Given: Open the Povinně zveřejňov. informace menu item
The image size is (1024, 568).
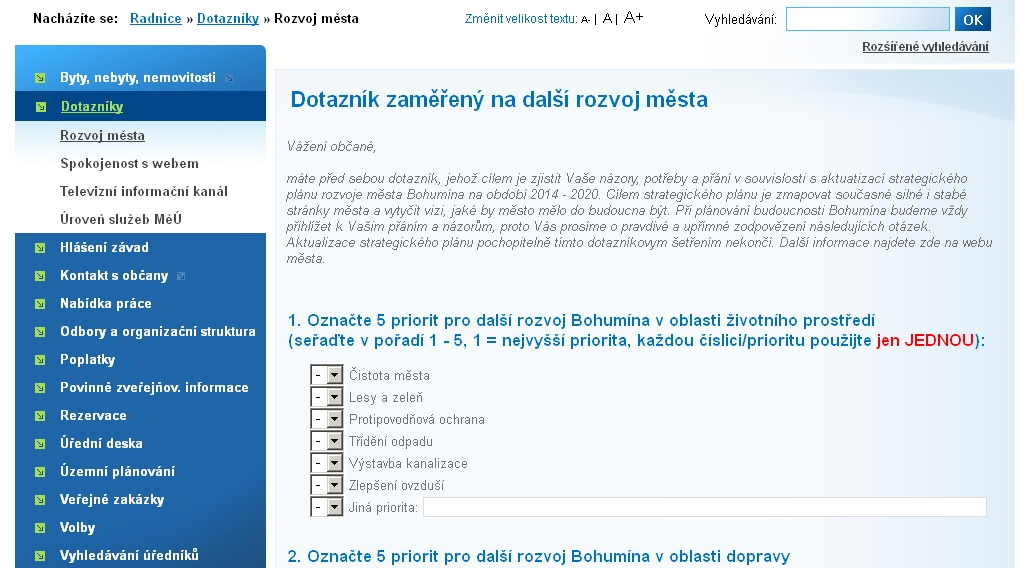Looking at the screenshot, I should pyautogui.click(x=154, y=388).
